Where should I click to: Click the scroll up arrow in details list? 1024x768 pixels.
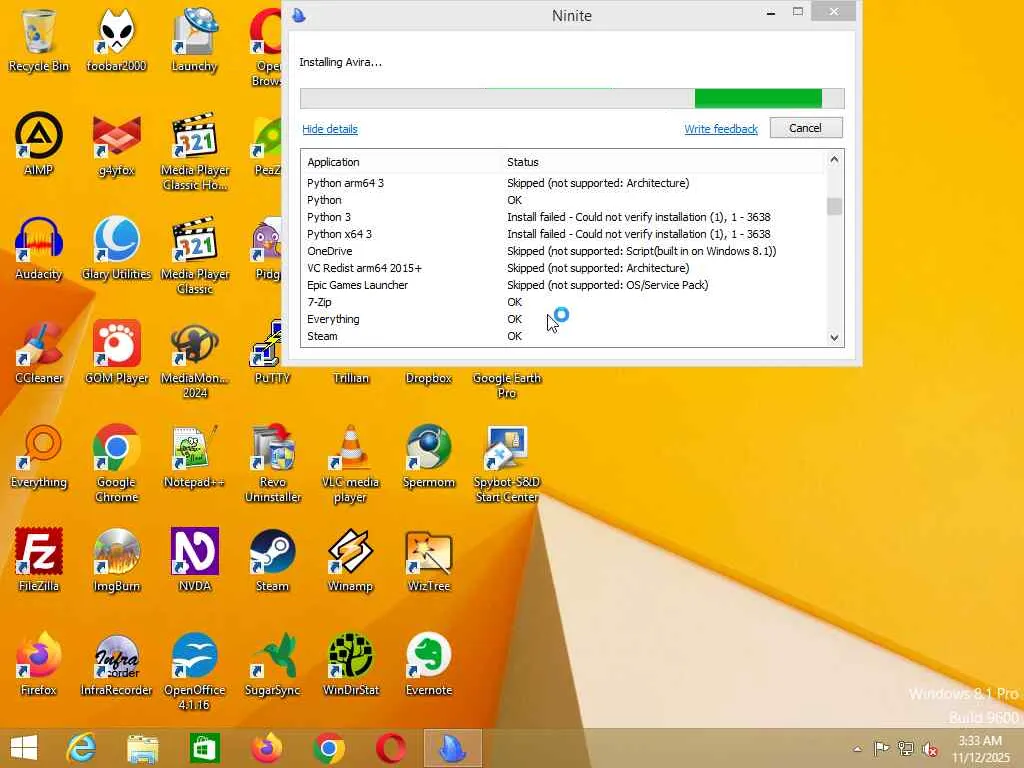834,159
